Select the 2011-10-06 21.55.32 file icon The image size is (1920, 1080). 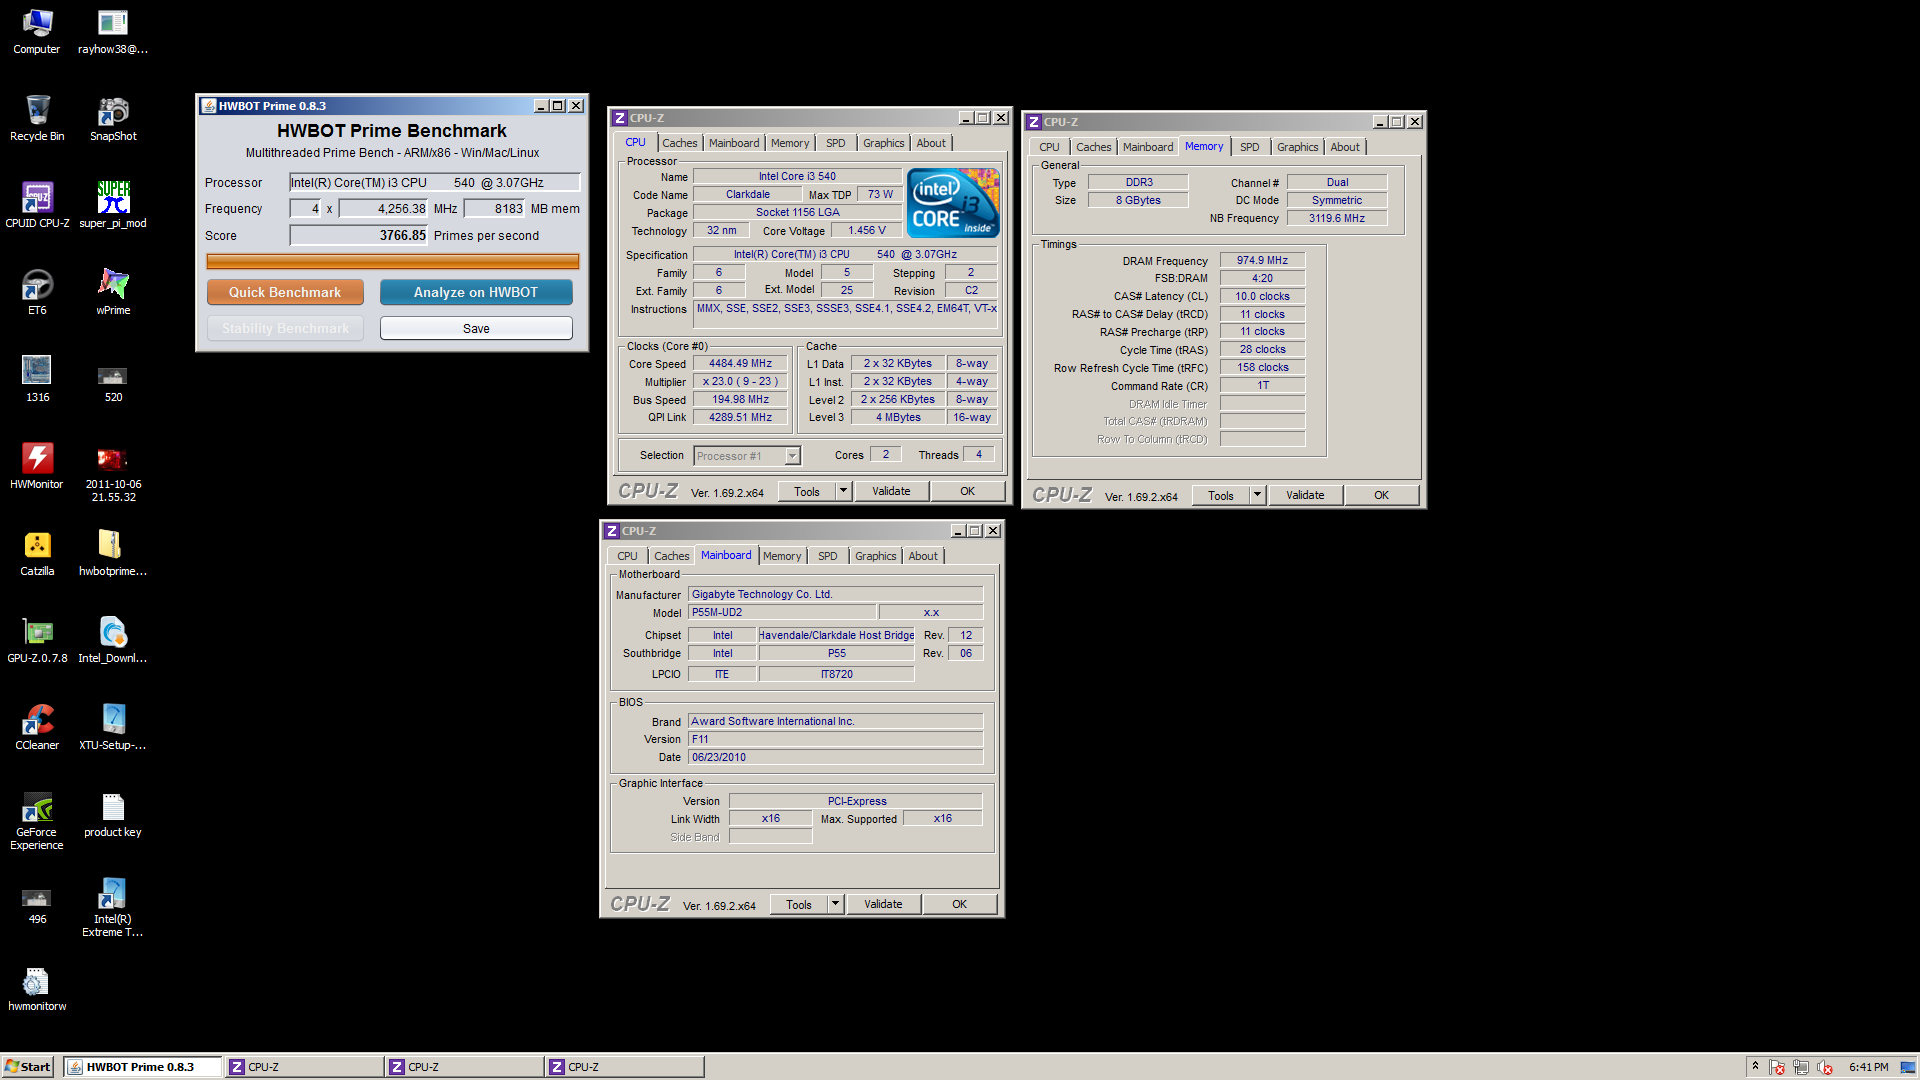pos(113,473)
